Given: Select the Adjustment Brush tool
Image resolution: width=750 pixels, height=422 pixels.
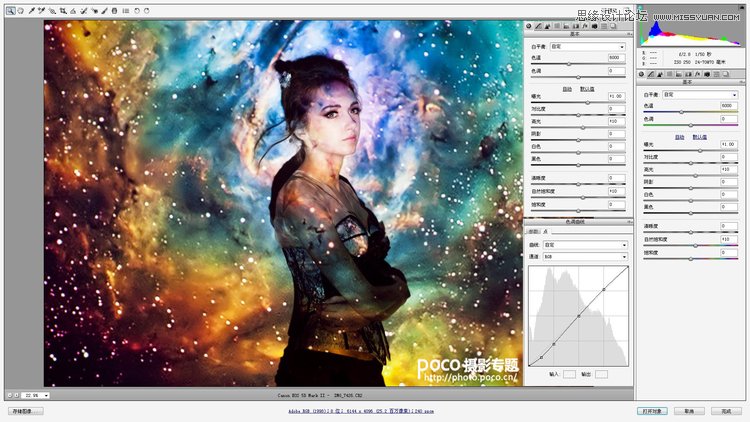Looking at the screenshot, I should click(104, 10).
